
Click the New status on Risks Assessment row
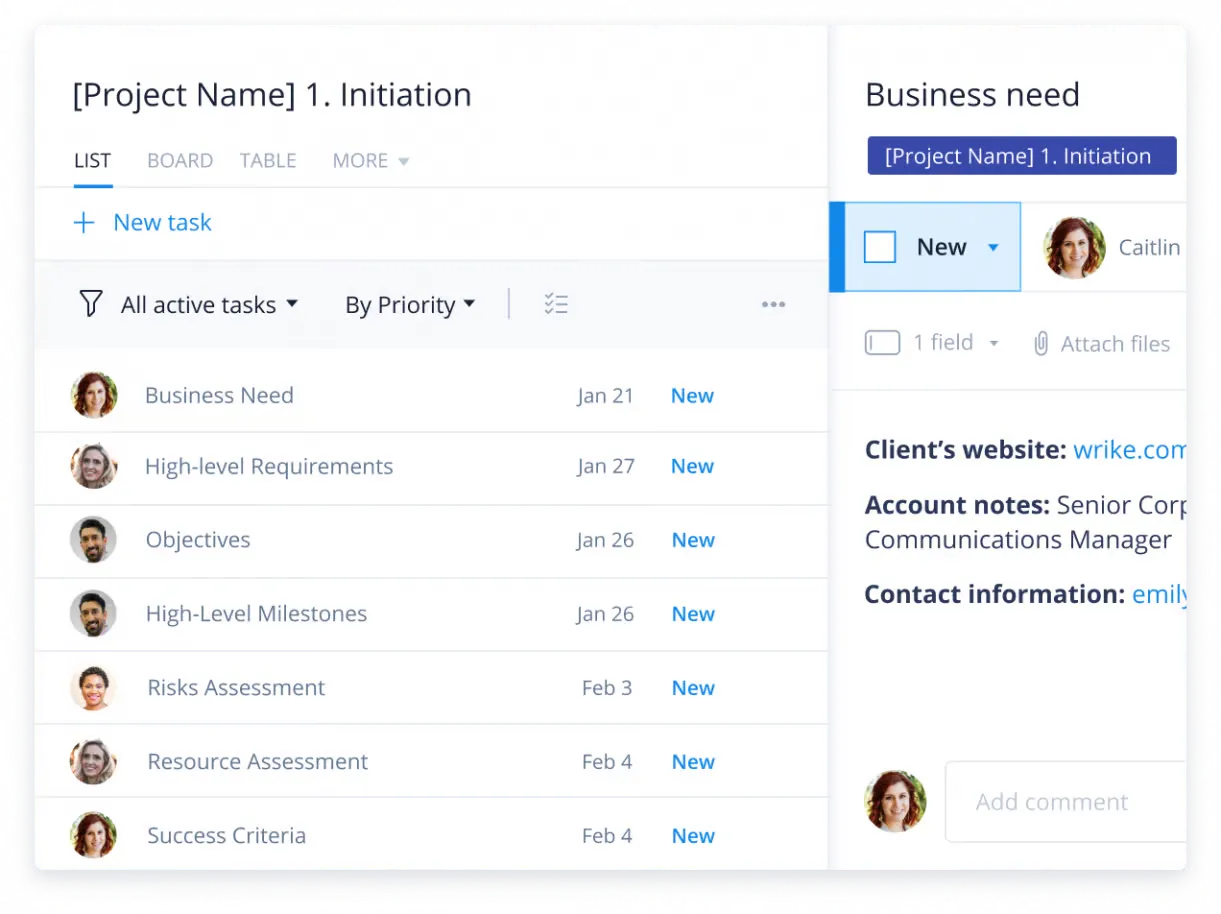click(x=693, y=688)
